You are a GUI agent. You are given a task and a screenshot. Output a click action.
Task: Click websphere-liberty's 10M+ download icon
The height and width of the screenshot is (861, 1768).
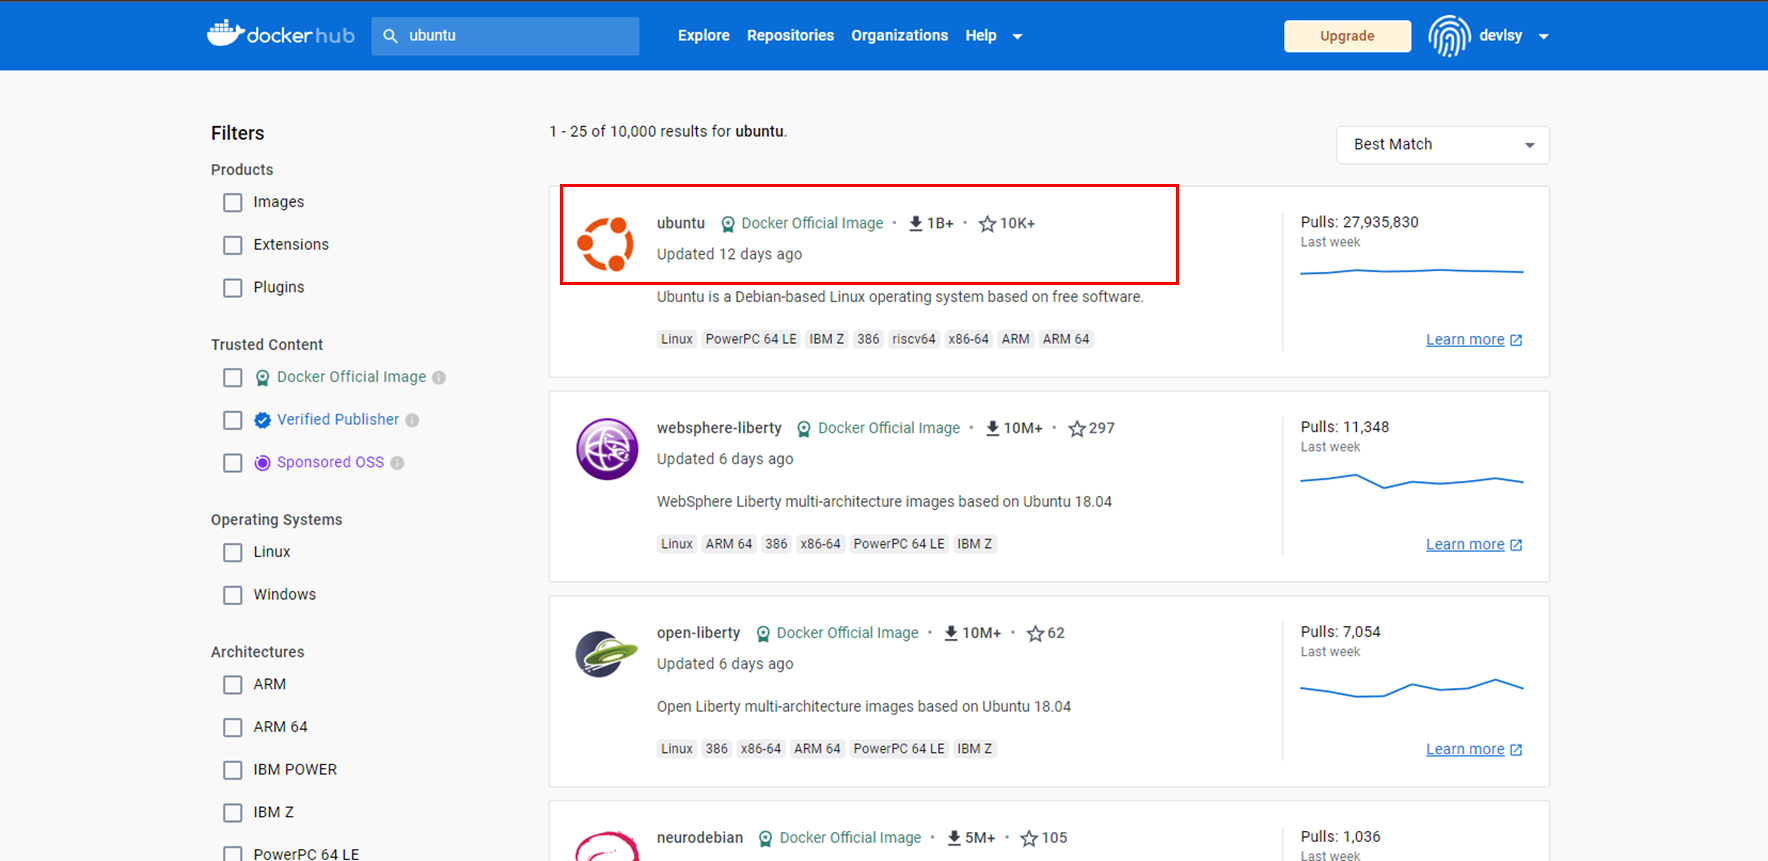click(x=992, y=428)
